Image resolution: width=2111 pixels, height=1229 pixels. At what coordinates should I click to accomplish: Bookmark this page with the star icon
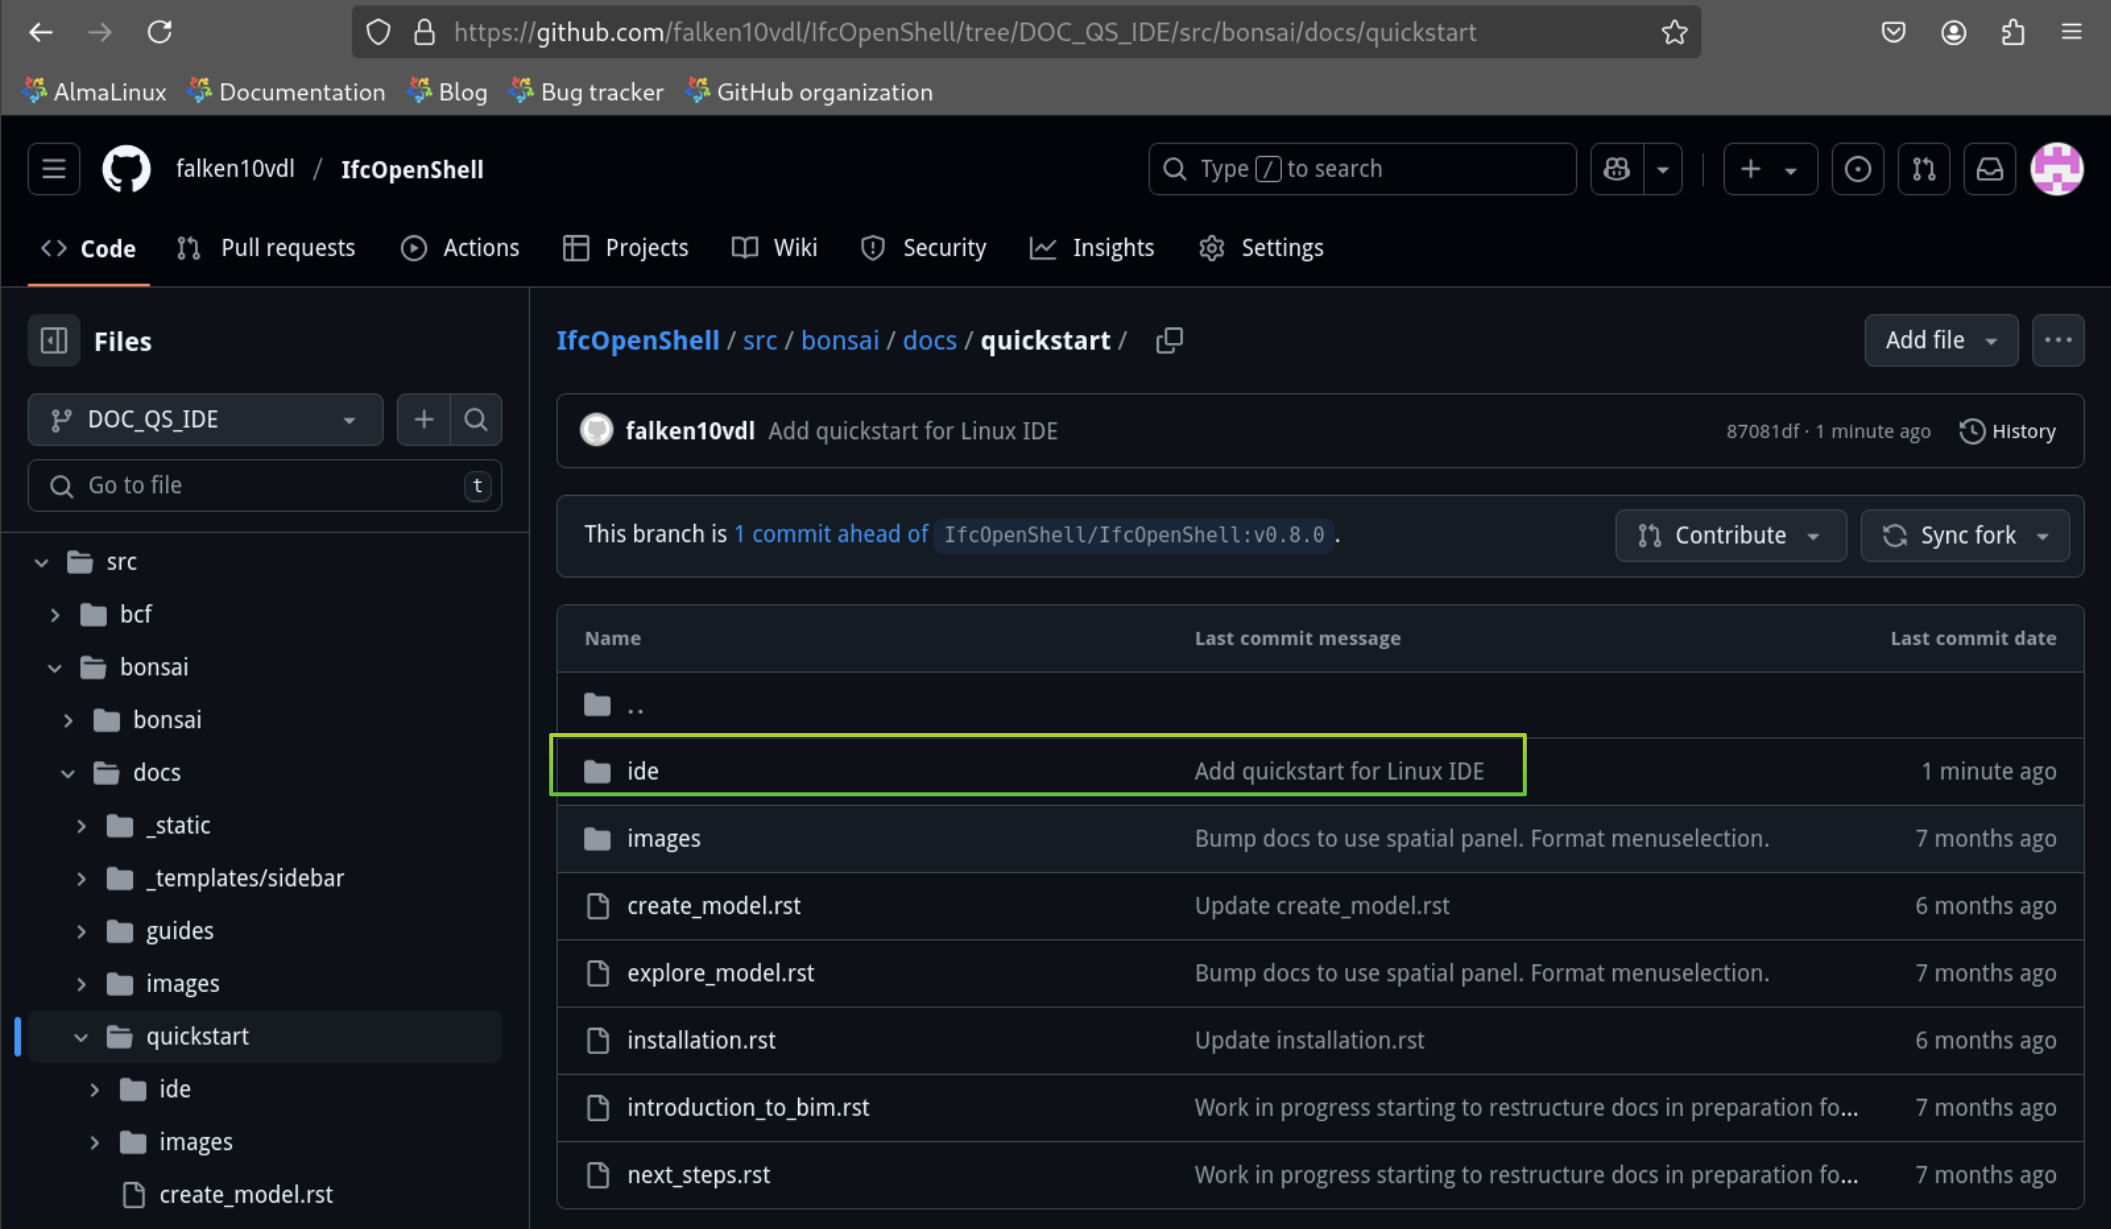(x=1674, y=32)
